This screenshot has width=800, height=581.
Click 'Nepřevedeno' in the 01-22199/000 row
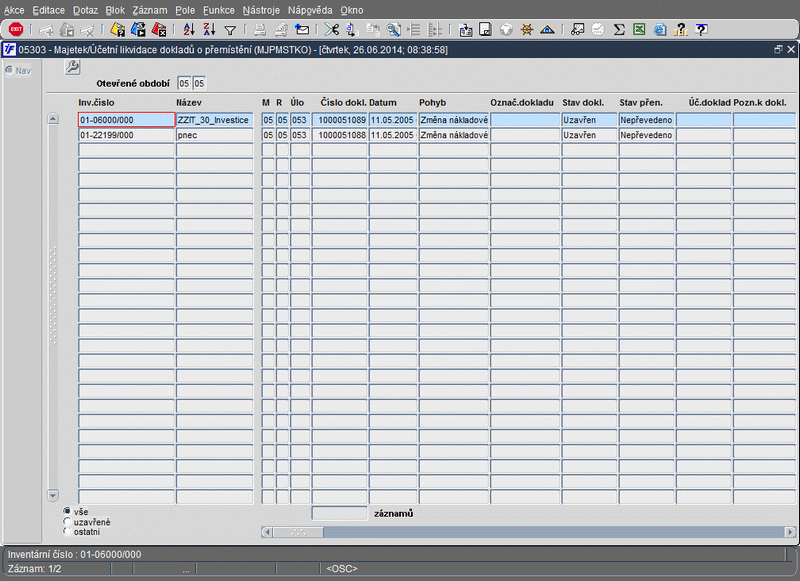coord(646,135)
